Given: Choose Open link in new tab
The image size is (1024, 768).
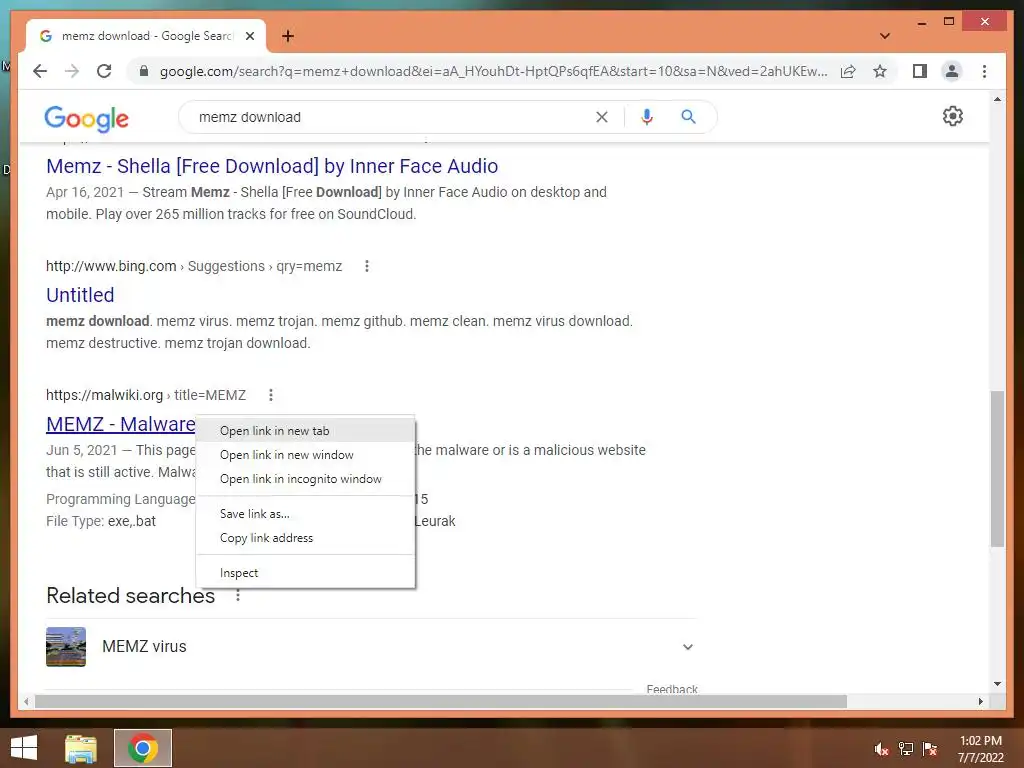Looking at the screenshot, I should click(305, 430).
